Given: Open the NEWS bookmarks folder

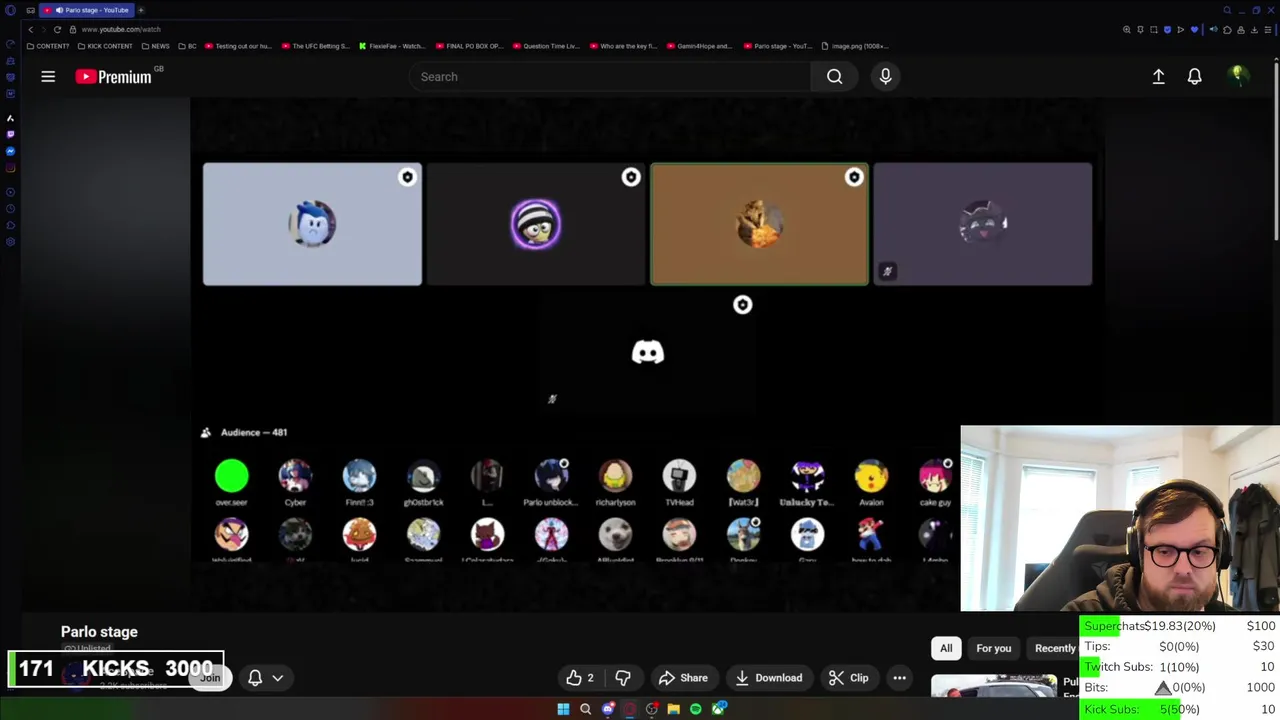Looking at the screenshot, I should (x=156, y=46).
